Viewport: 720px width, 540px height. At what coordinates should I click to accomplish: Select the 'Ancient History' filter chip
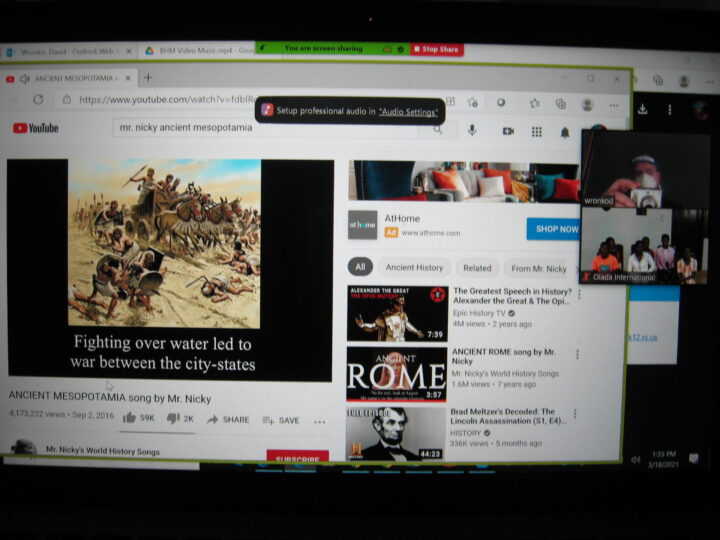[x=414, y=268]
